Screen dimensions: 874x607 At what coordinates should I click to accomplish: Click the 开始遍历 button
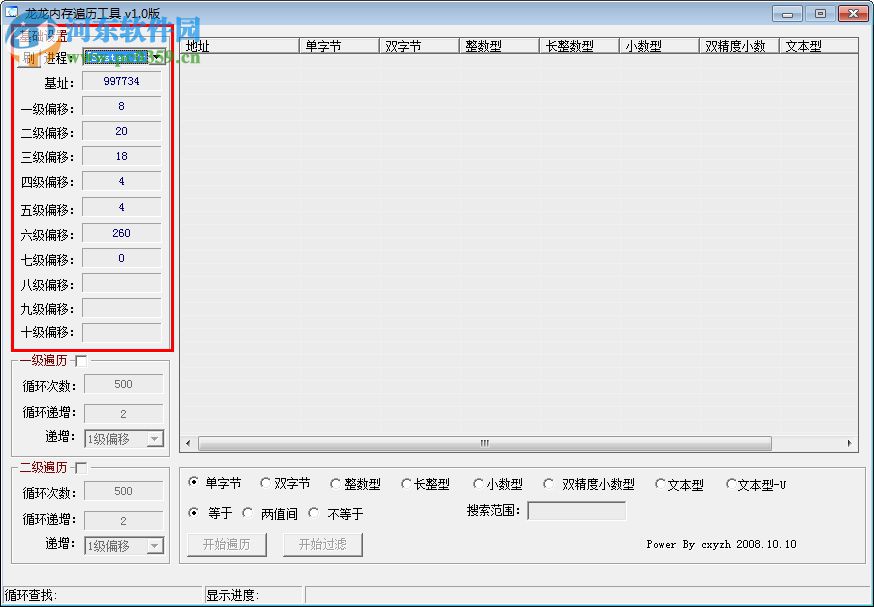(226, 544)
